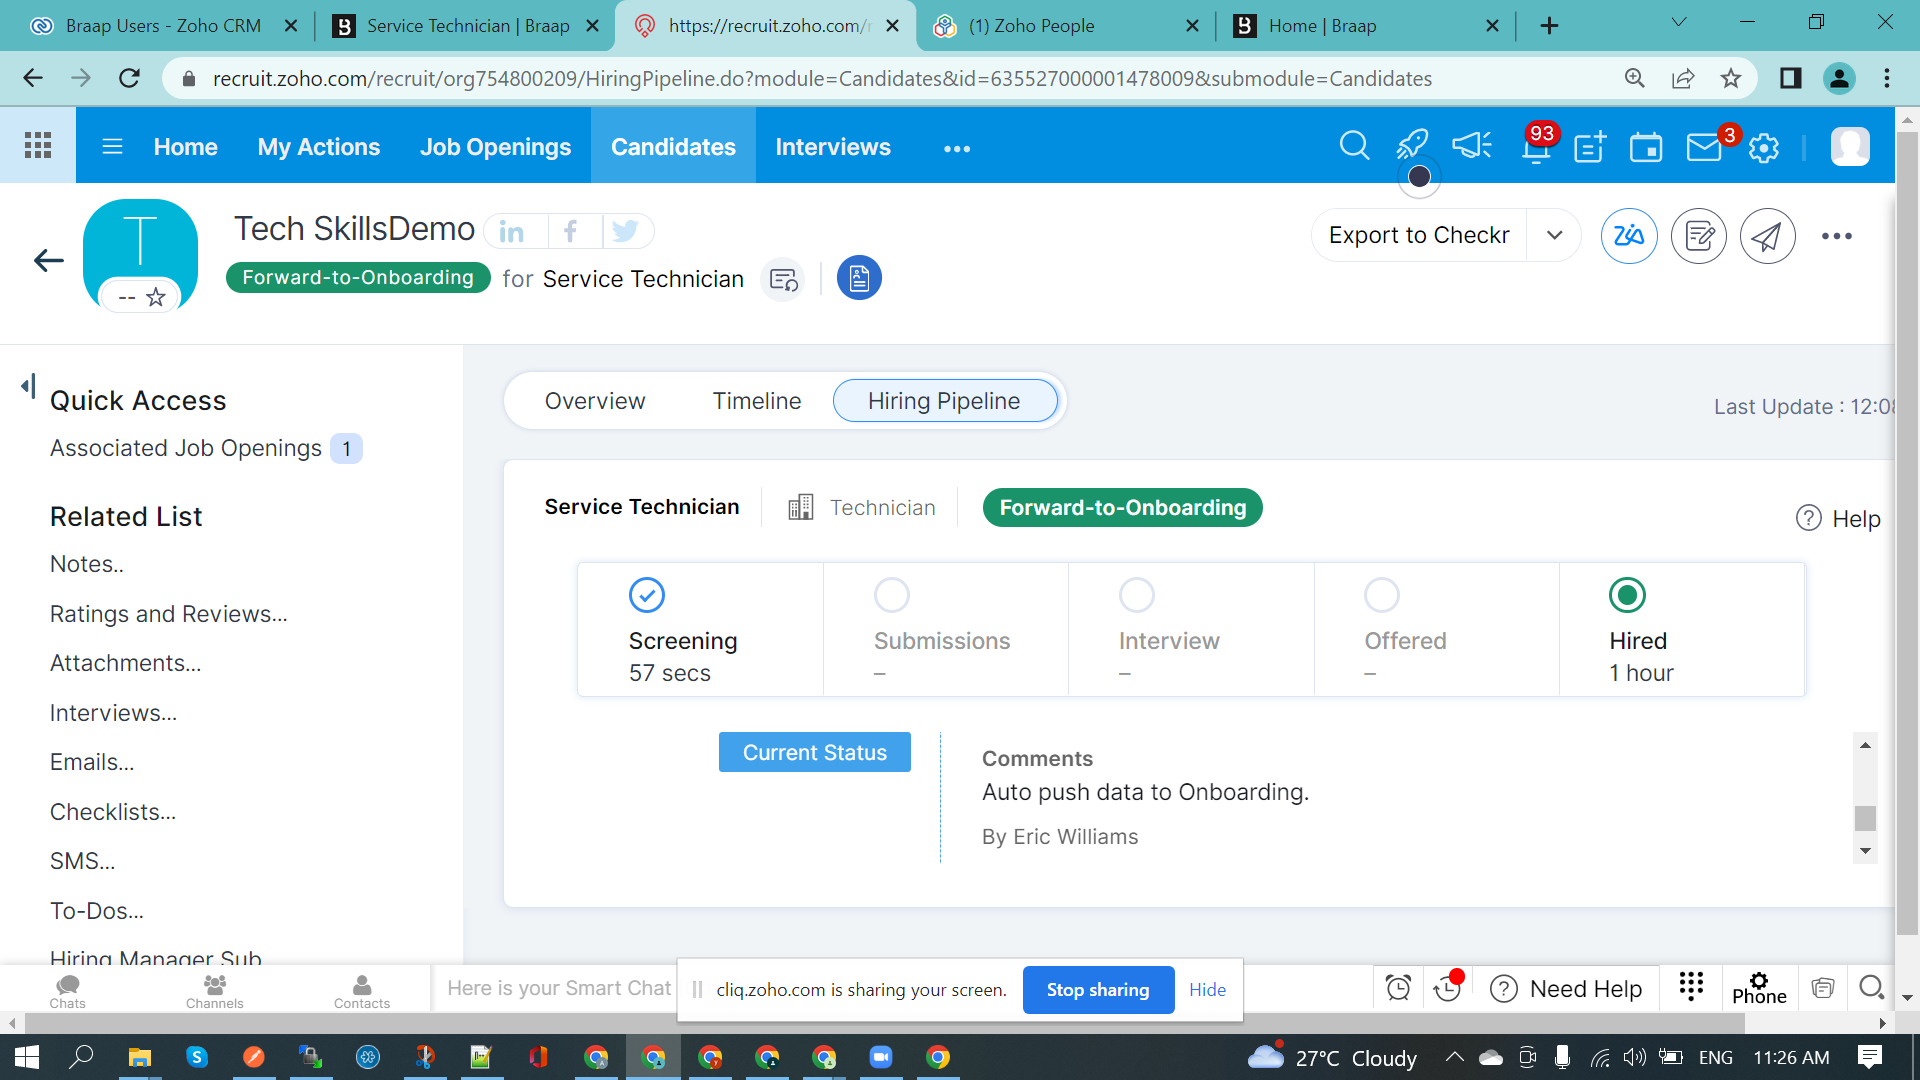Collapse the Quick Access side panel
The width and height of the screenshot is (1920, 1080).
28,385
